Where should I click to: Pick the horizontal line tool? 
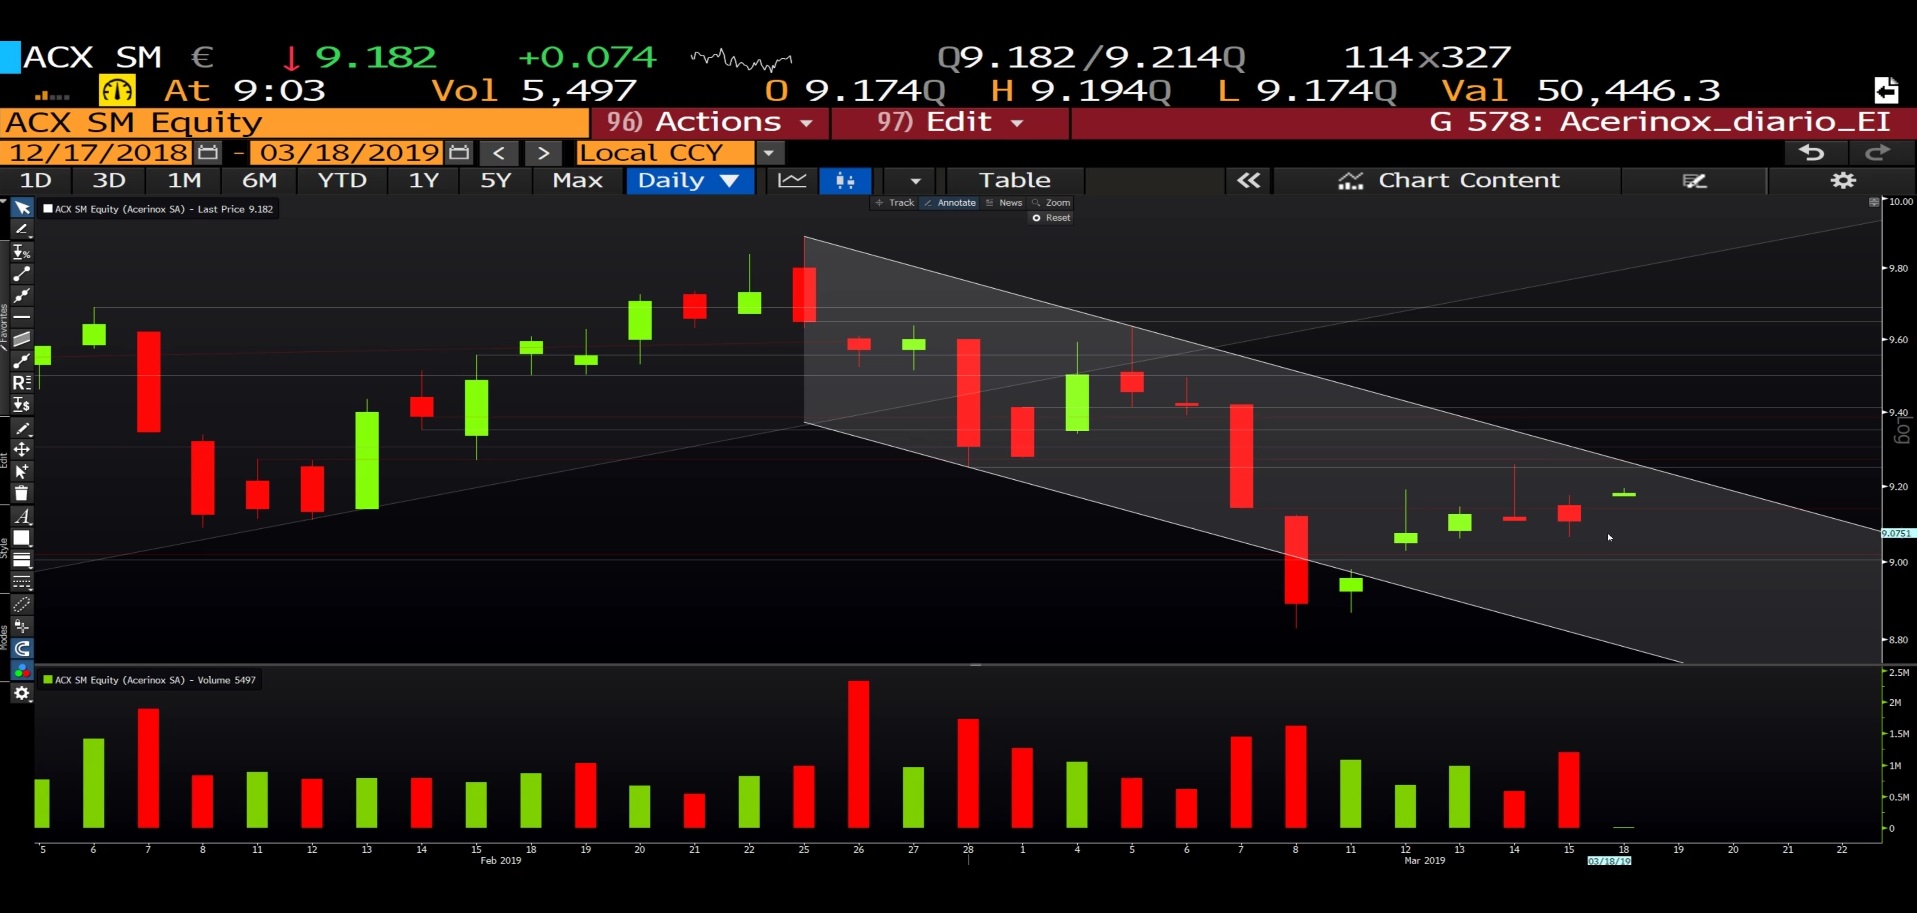tap(21, 317)
